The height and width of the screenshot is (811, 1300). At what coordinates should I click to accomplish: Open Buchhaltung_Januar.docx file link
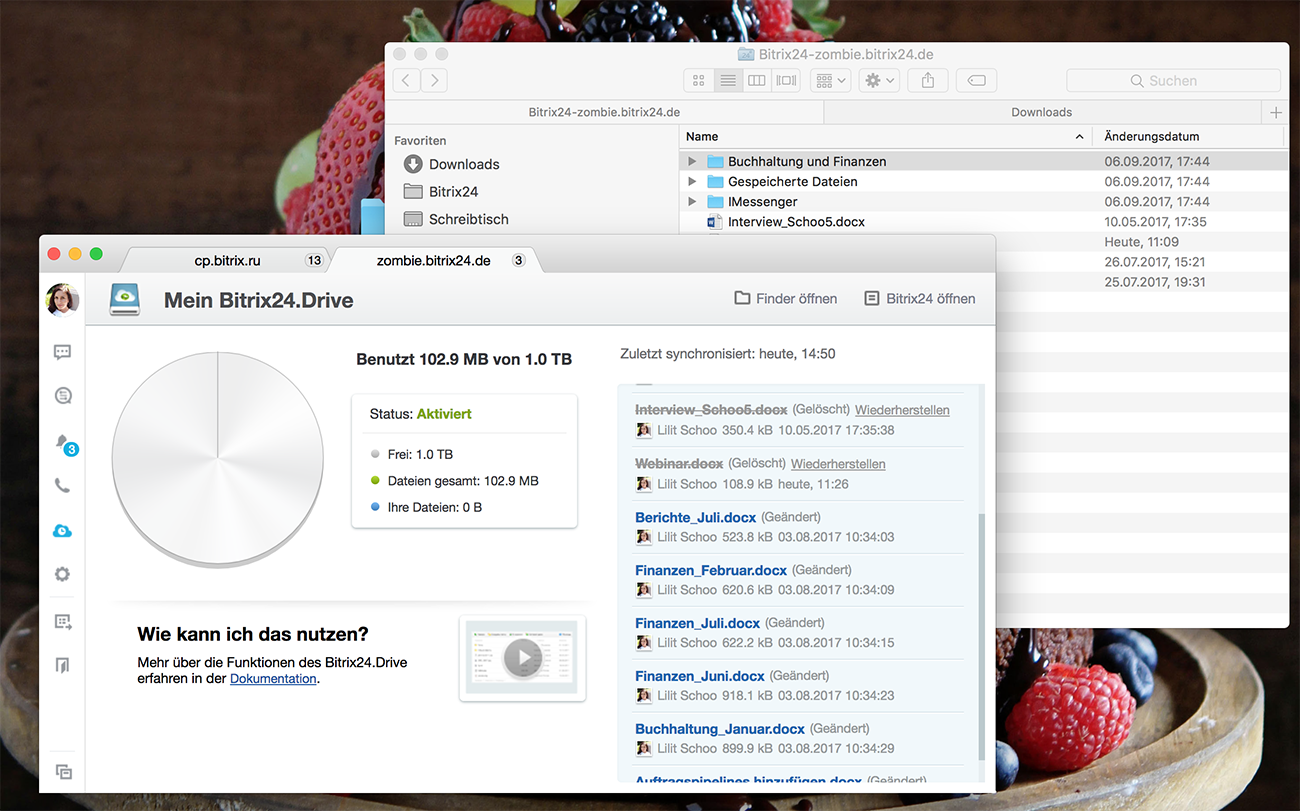click(720, 729)
